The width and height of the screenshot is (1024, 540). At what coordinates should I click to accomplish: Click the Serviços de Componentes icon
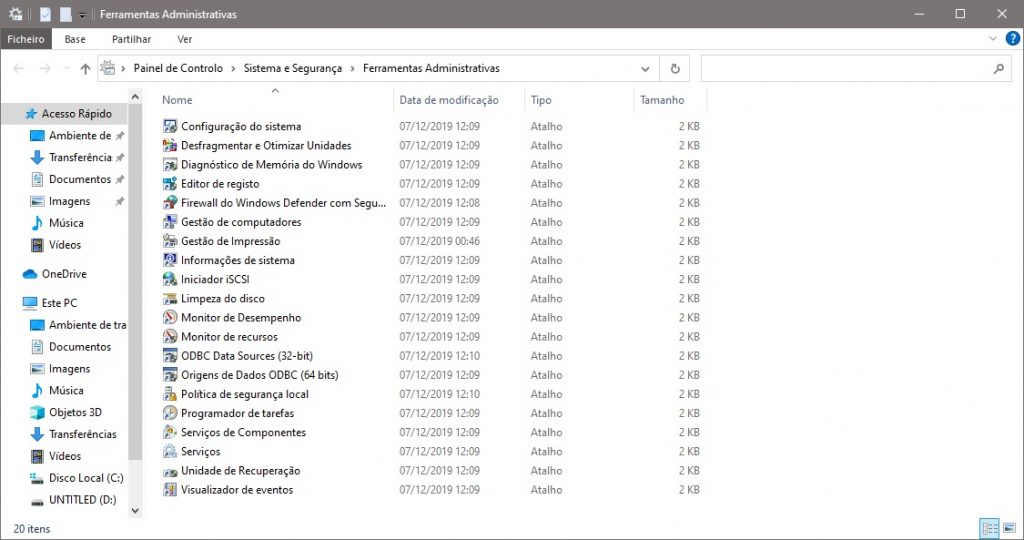(170, 432)
